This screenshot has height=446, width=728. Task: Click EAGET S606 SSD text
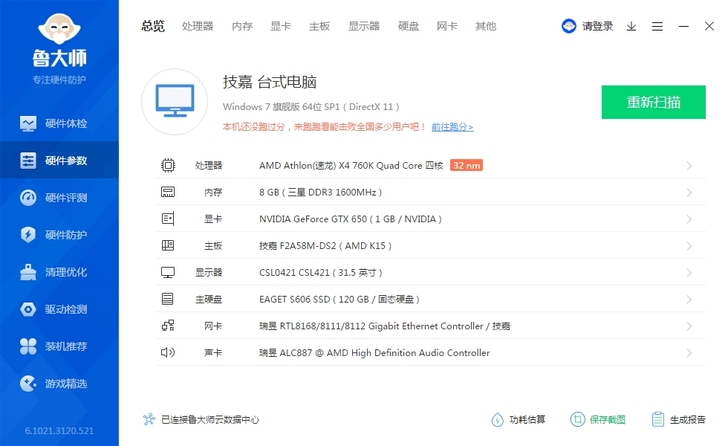[x=339, y=299]
